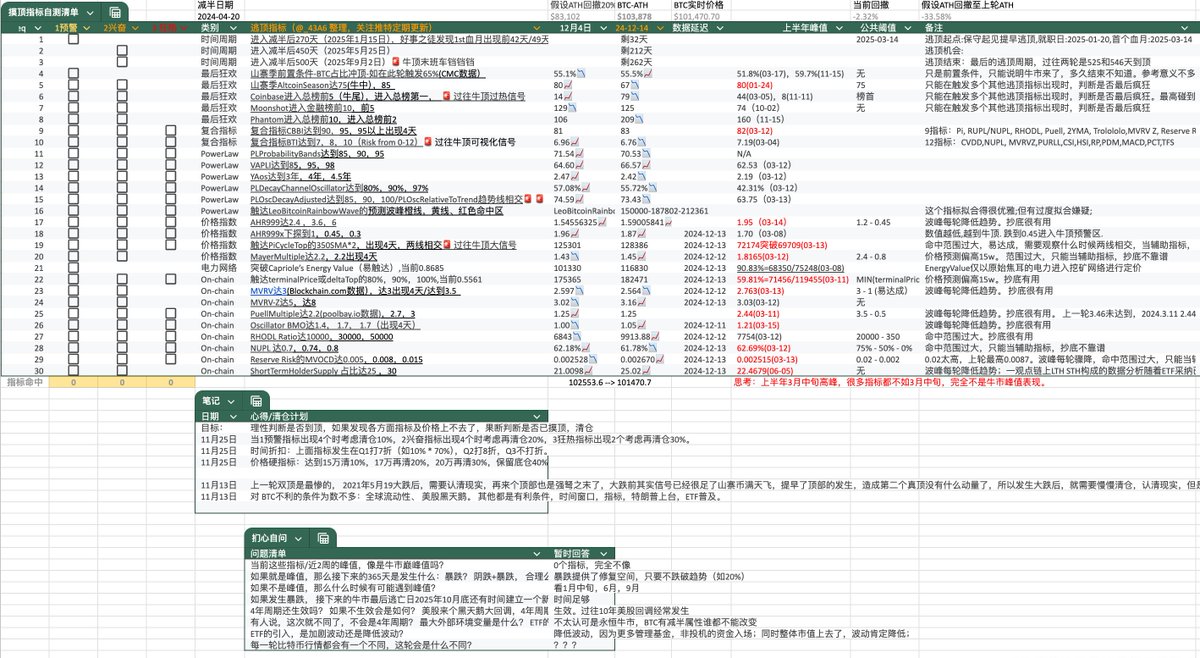The image size is (1200, 658).
Task: Expand the 初心自问 table title dropdown
Action: coord(298,538)
